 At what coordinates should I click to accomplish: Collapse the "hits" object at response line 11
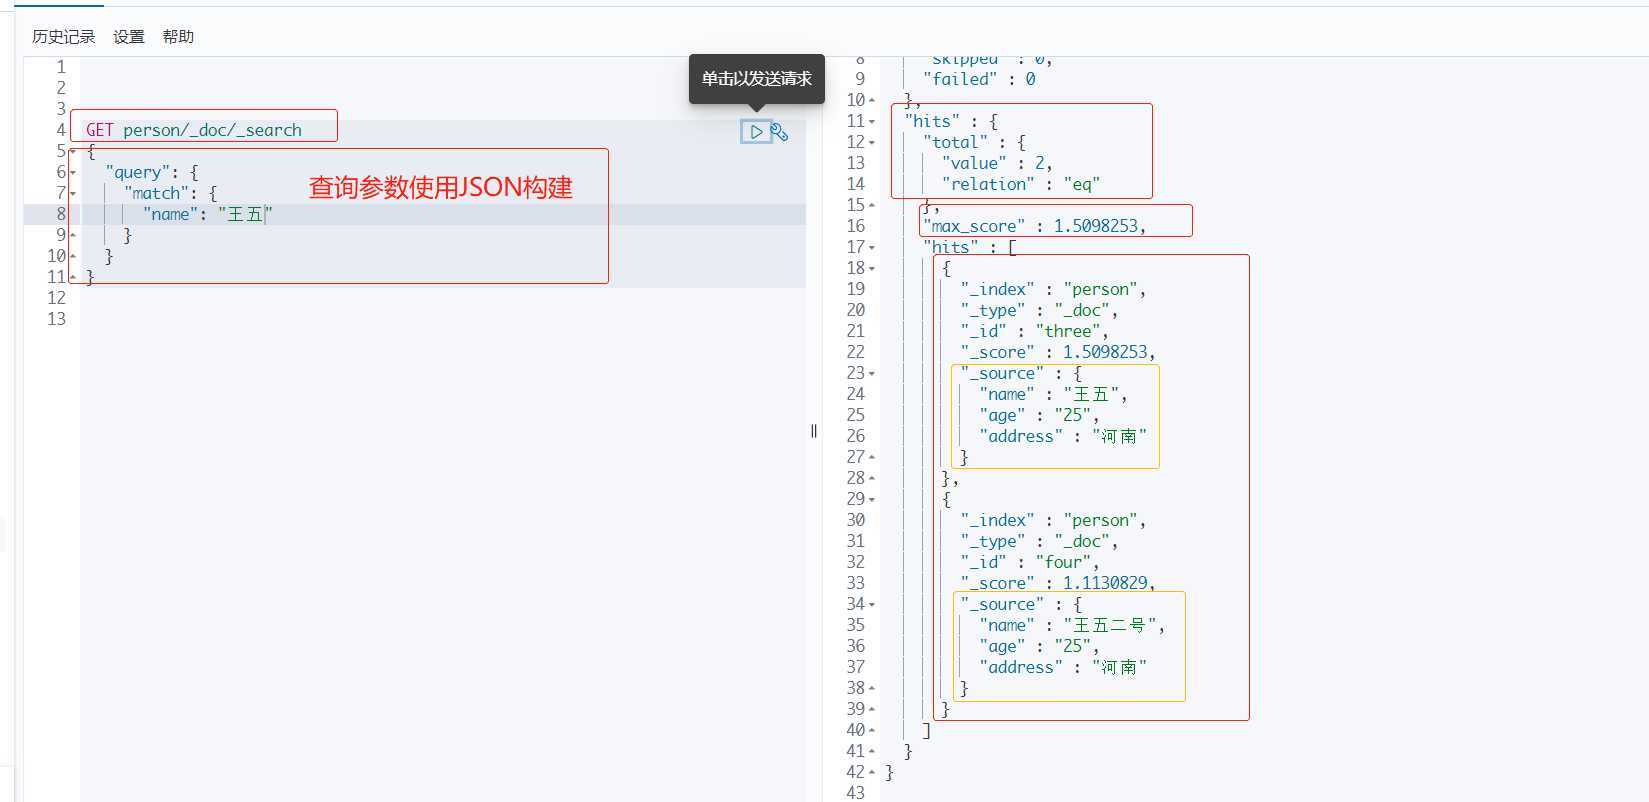tap(872, 121)
